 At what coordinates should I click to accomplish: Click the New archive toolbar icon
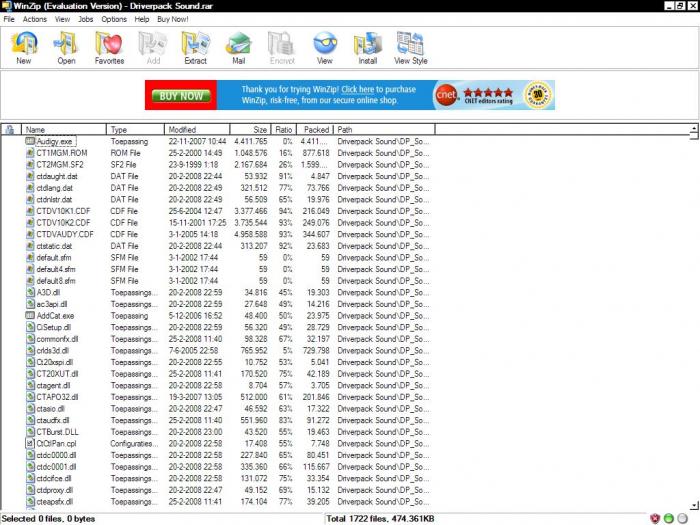pyautogui.click(x=24, y=48)
